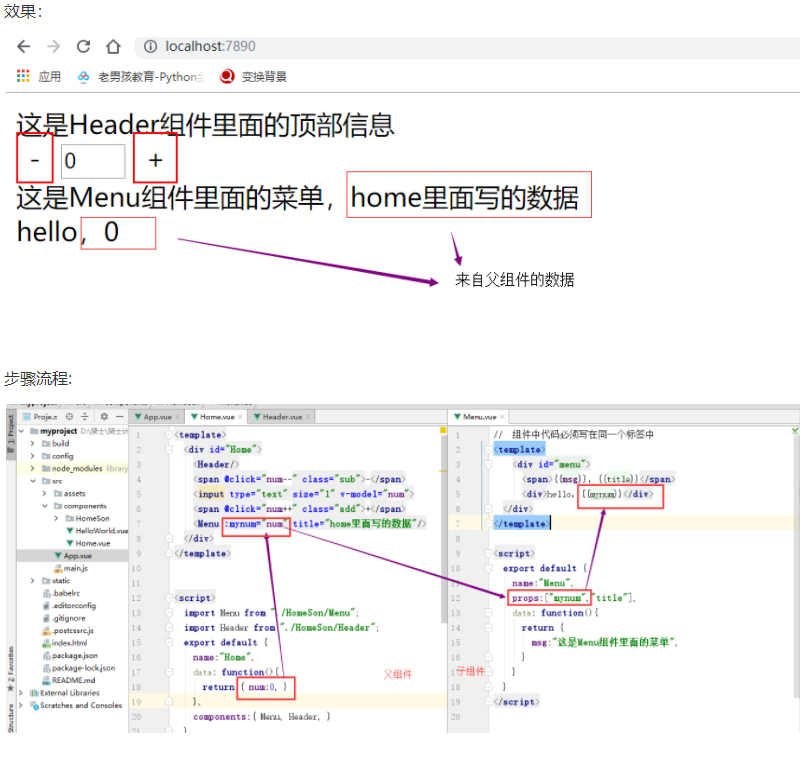Expand the node_modules folder
This screenshot has height=773, width=810.
point(33,469)
